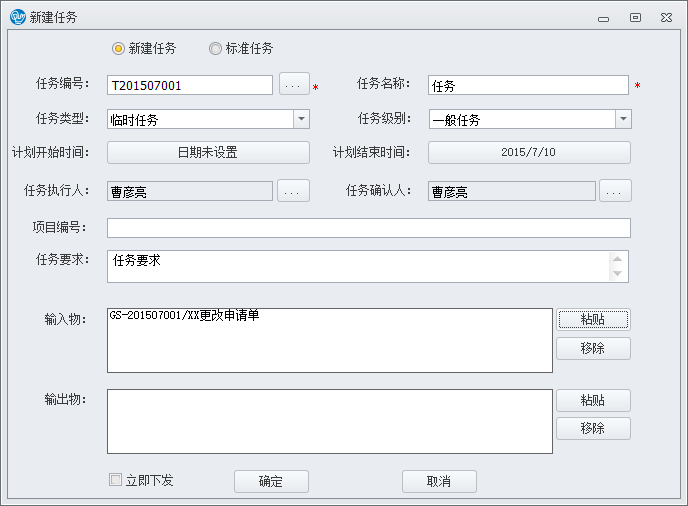Enable the 立即下发 checkbox
Viewport: 688px width, 506px height.
pyautogui.click(x=116, y=480)
